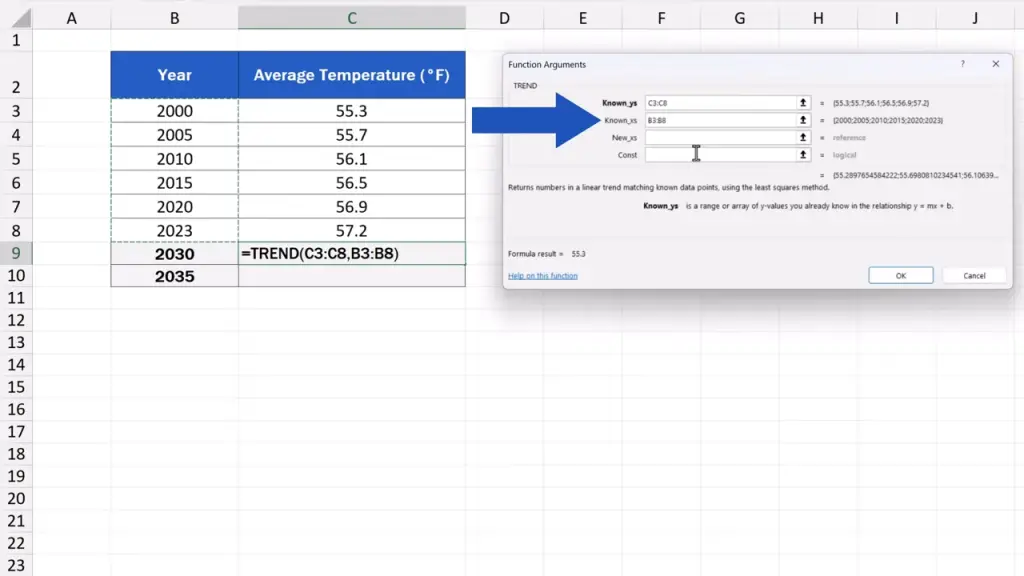Select column C header
Image resolution: width=1024 pixels, height=576 pixels.
351,18
